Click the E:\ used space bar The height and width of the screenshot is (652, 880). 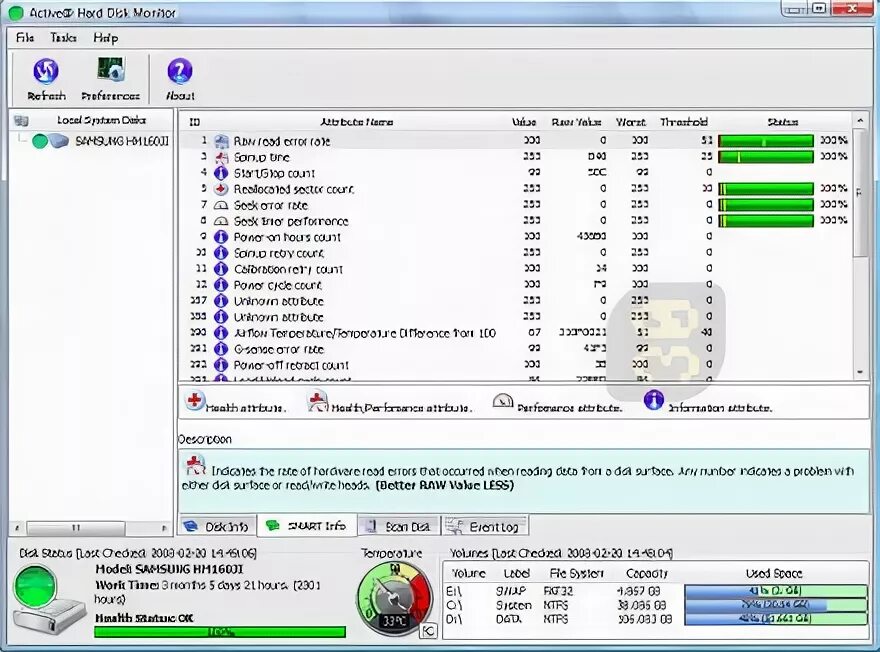point(776,591)
